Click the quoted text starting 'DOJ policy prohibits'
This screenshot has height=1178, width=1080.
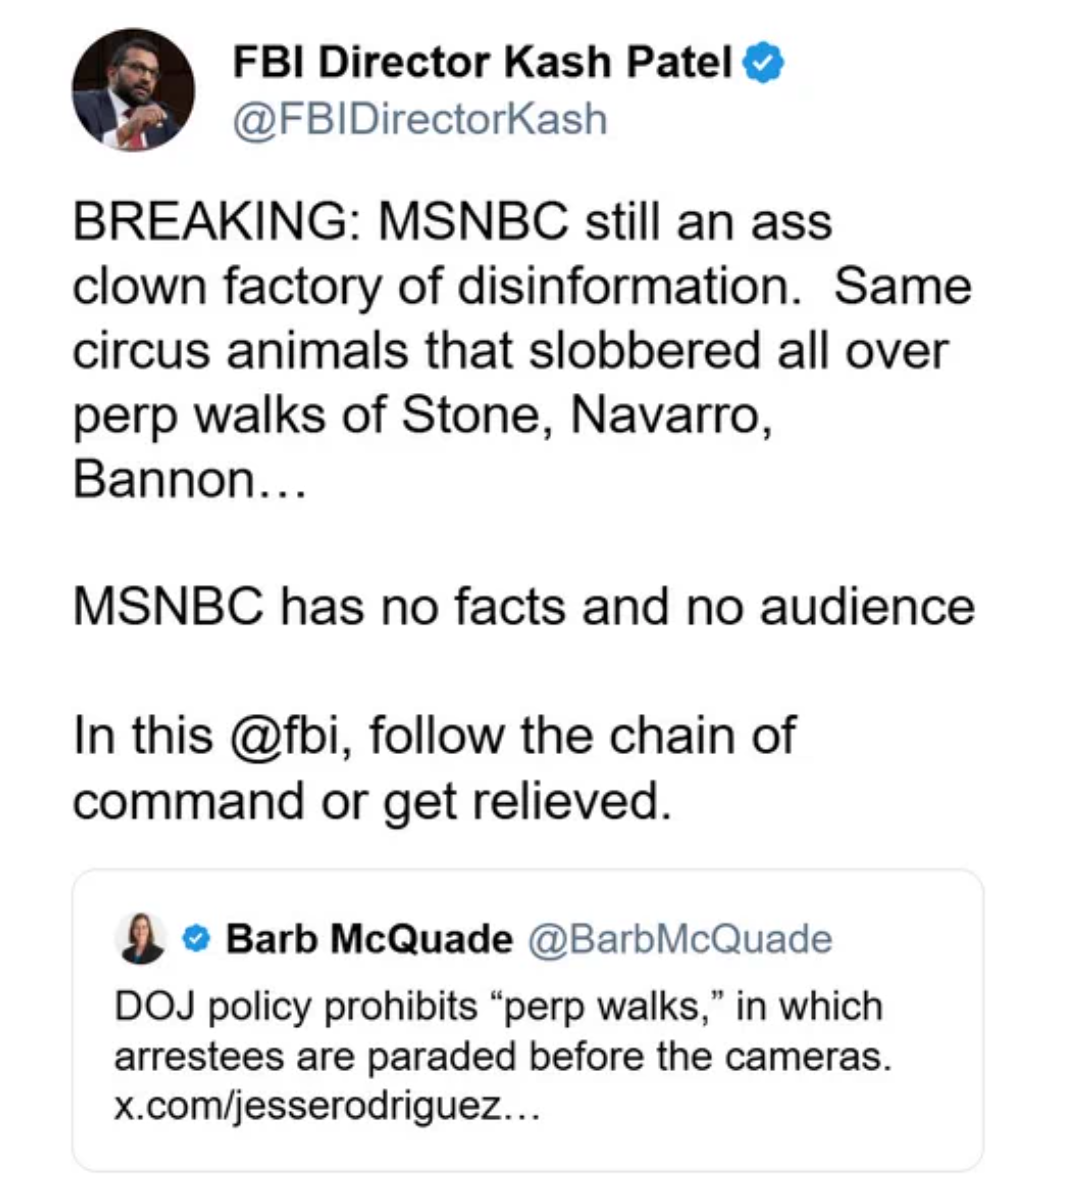(498, 1006)
